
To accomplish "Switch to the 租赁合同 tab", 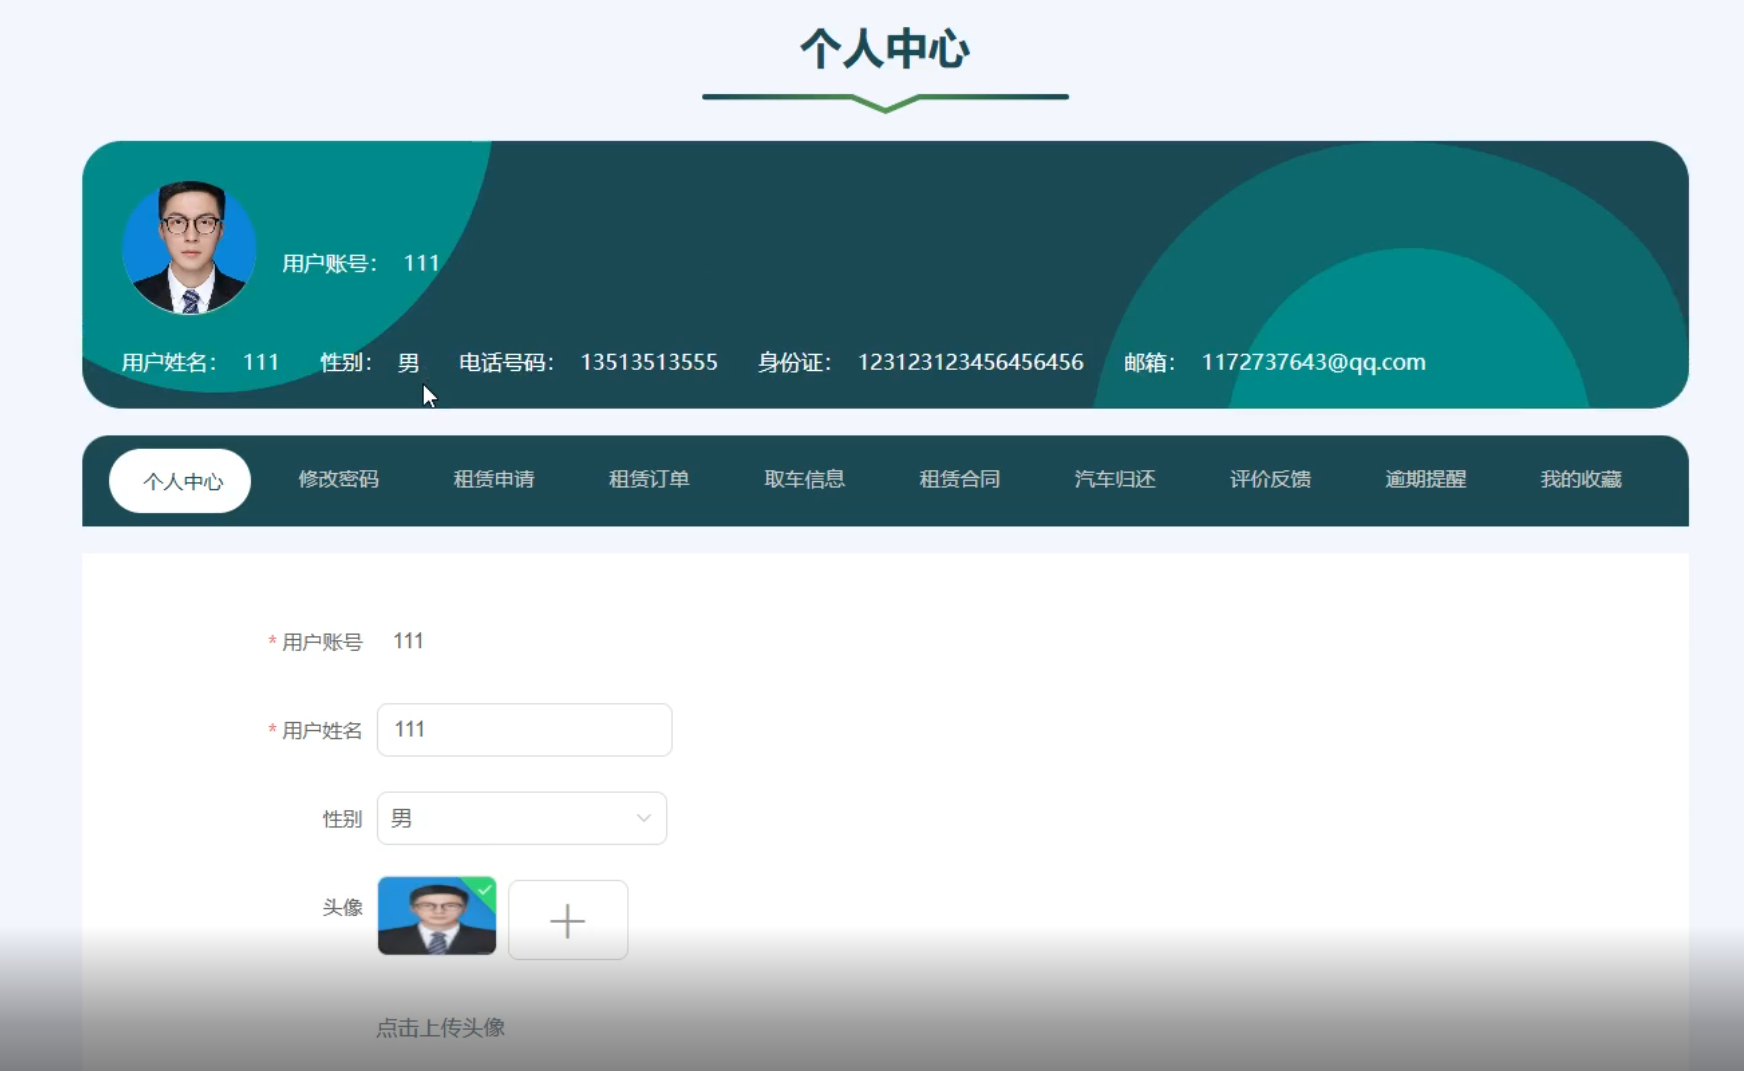I will point(960,479).
